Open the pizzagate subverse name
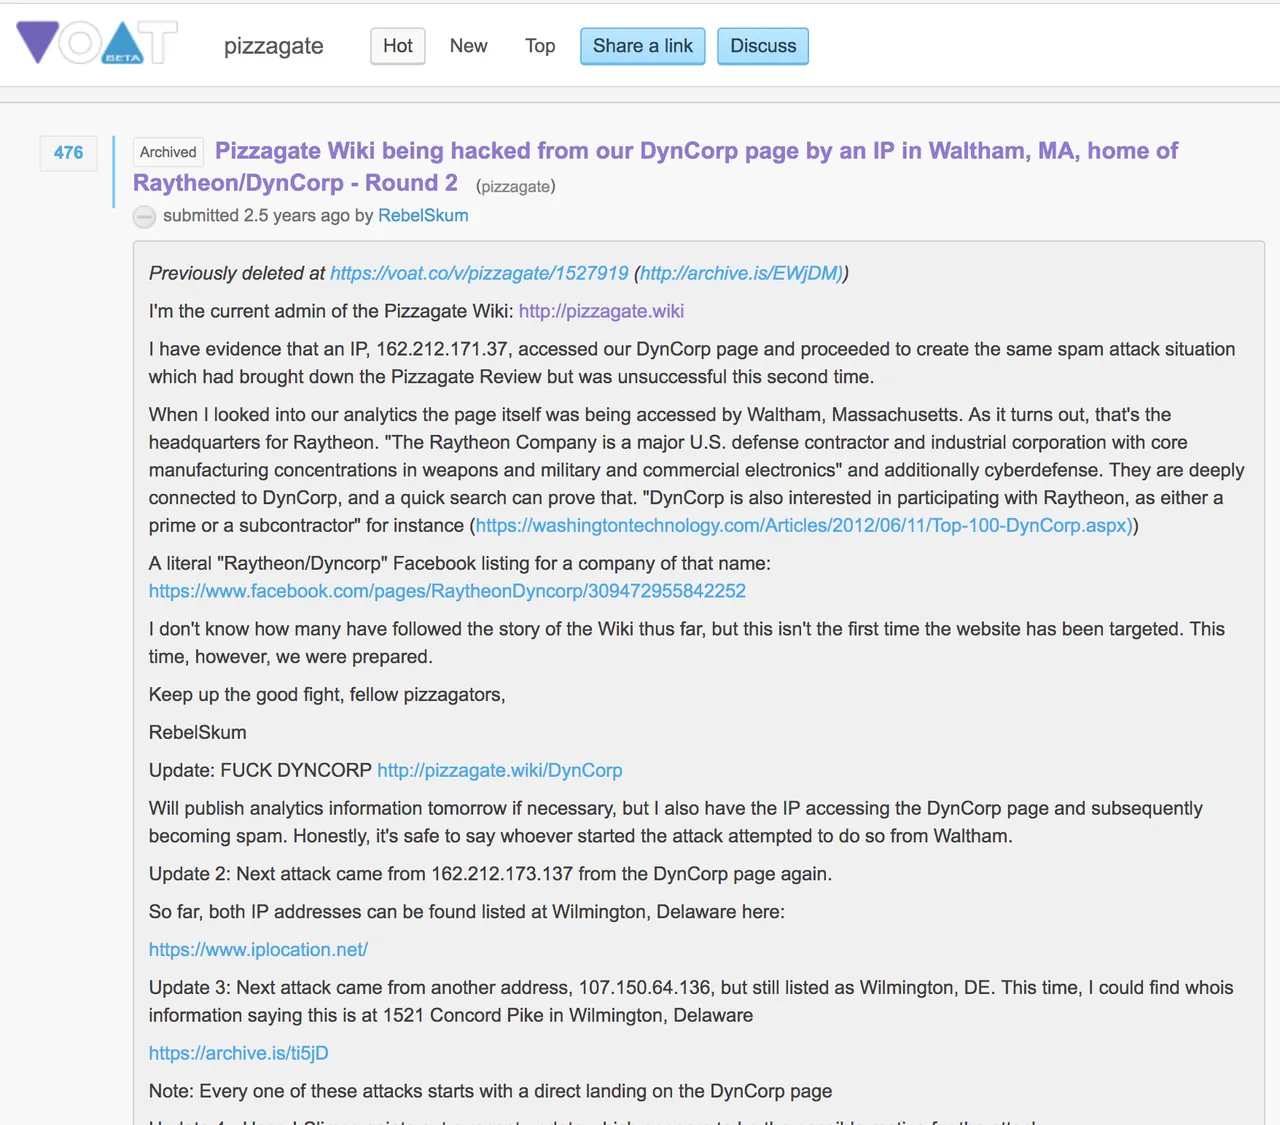The image size is (1280, 1125). click(x=273, y=46)
